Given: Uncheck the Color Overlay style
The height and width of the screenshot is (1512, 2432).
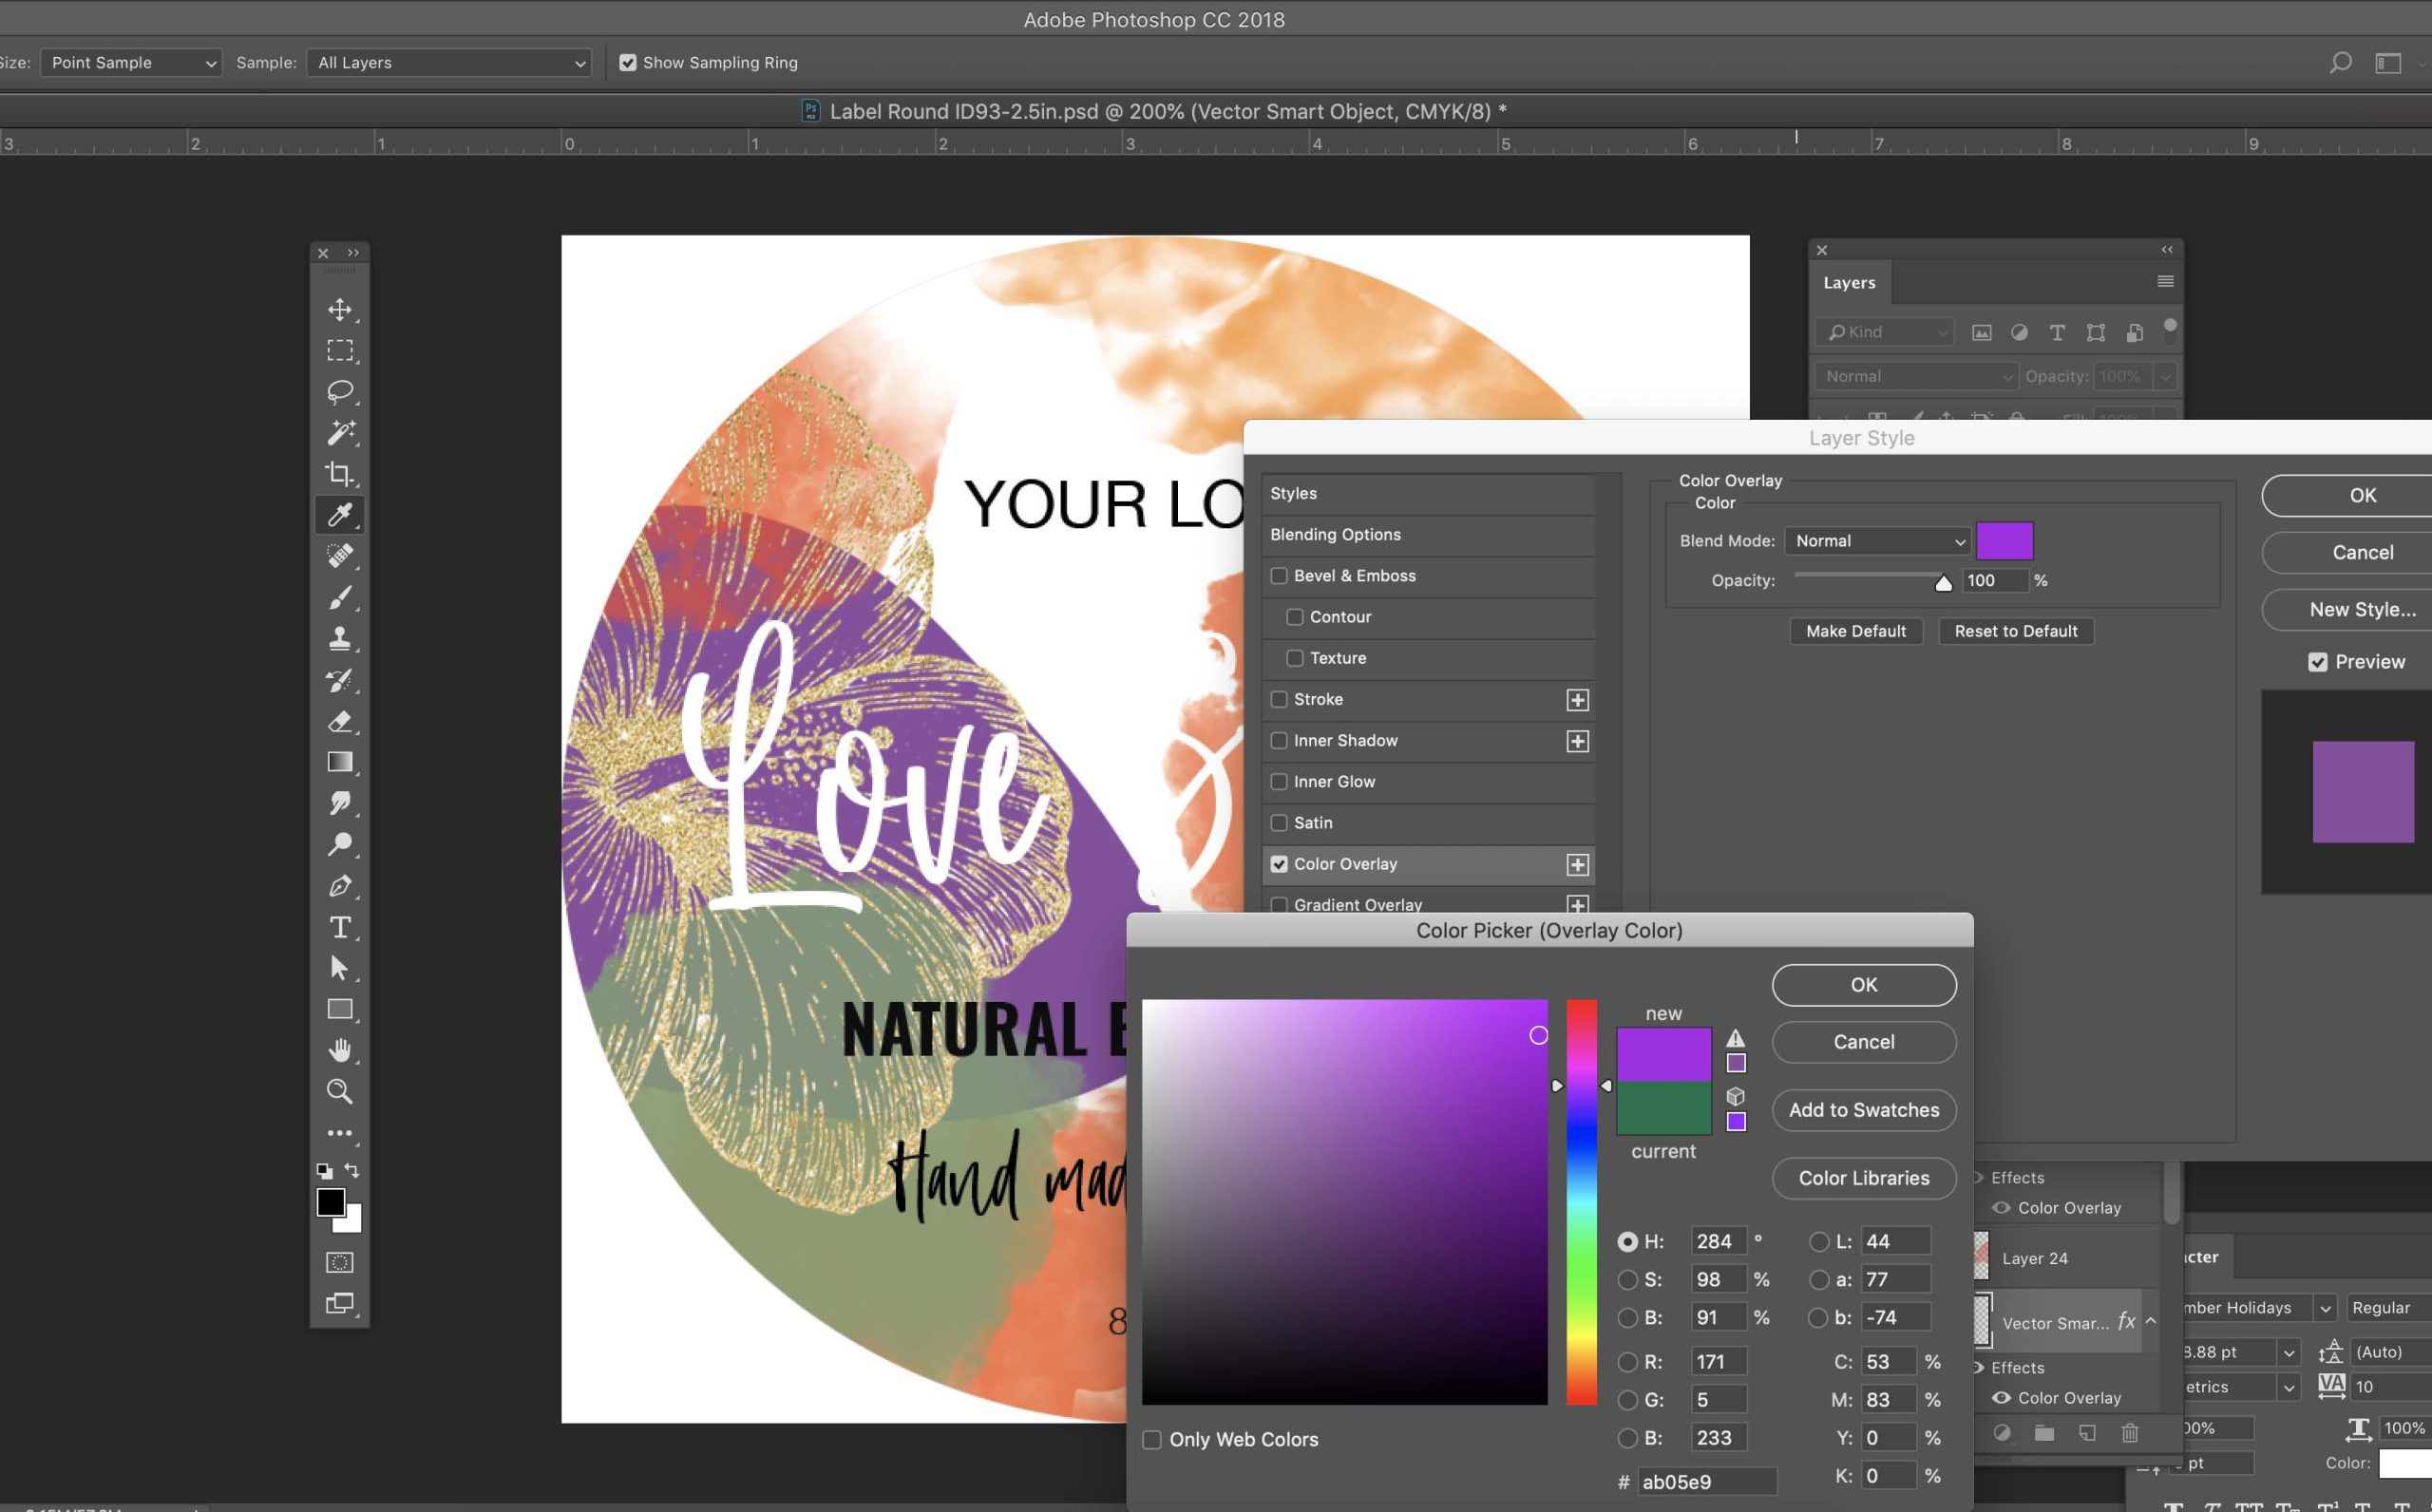Looking at the screenshot, I should (1279, 864).
